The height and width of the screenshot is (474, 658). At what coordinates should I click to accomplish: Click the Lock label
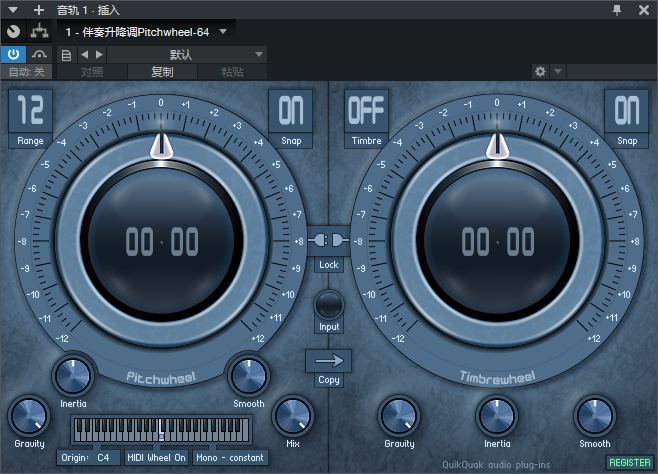(329, 265)
